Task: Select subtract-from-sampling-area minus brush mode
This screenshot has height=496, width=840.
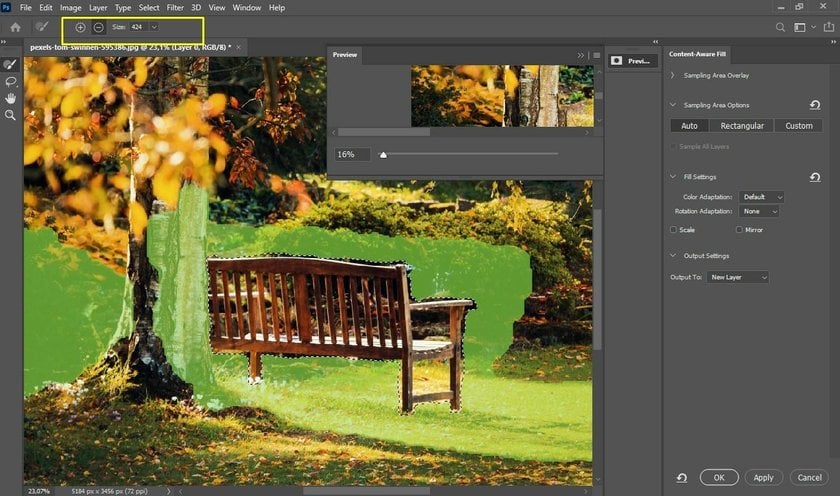Action: 99,27
